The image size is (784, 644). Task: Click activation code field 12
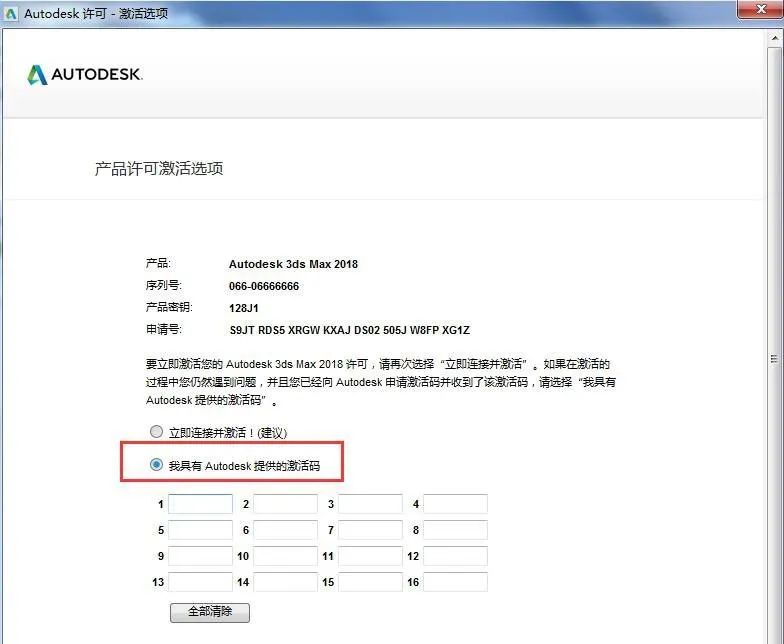456,556
